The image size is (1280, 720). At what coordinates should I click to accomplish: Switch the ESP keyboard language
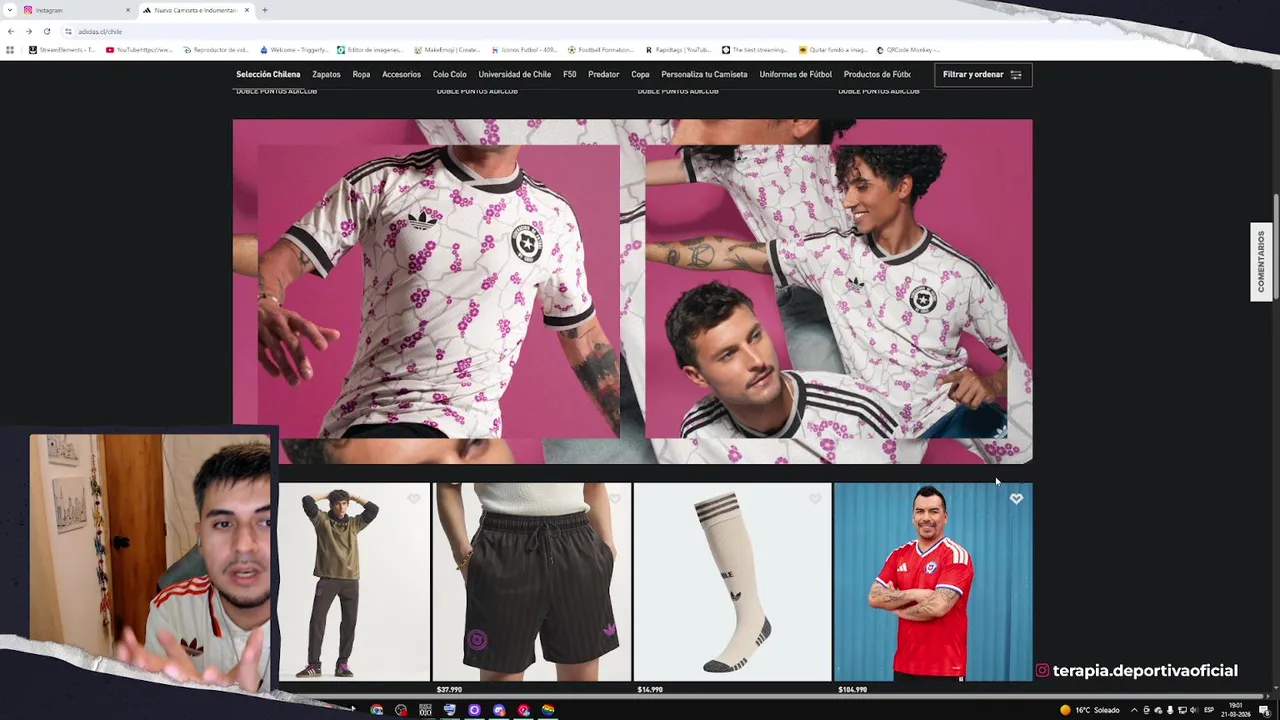[x=1209, y=710]
